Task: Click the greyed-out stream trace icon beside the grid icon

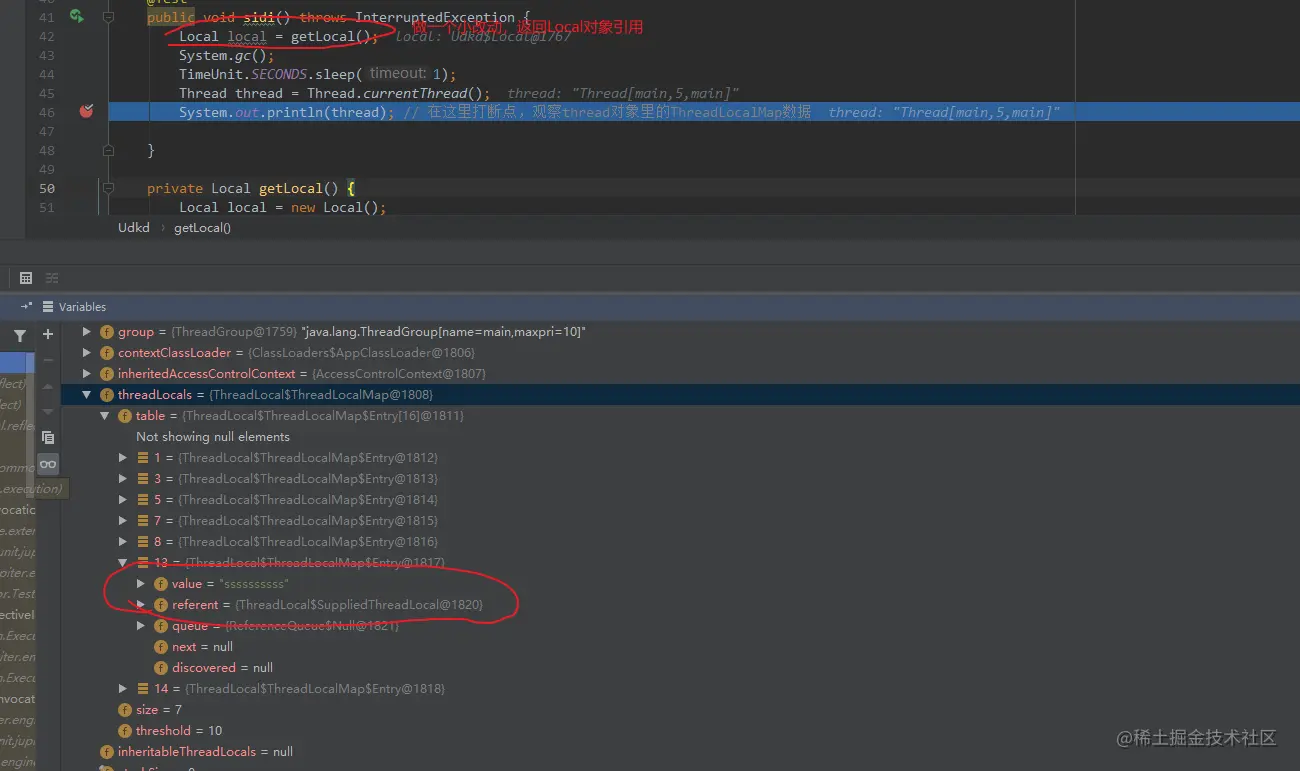Action: [52, 278]
